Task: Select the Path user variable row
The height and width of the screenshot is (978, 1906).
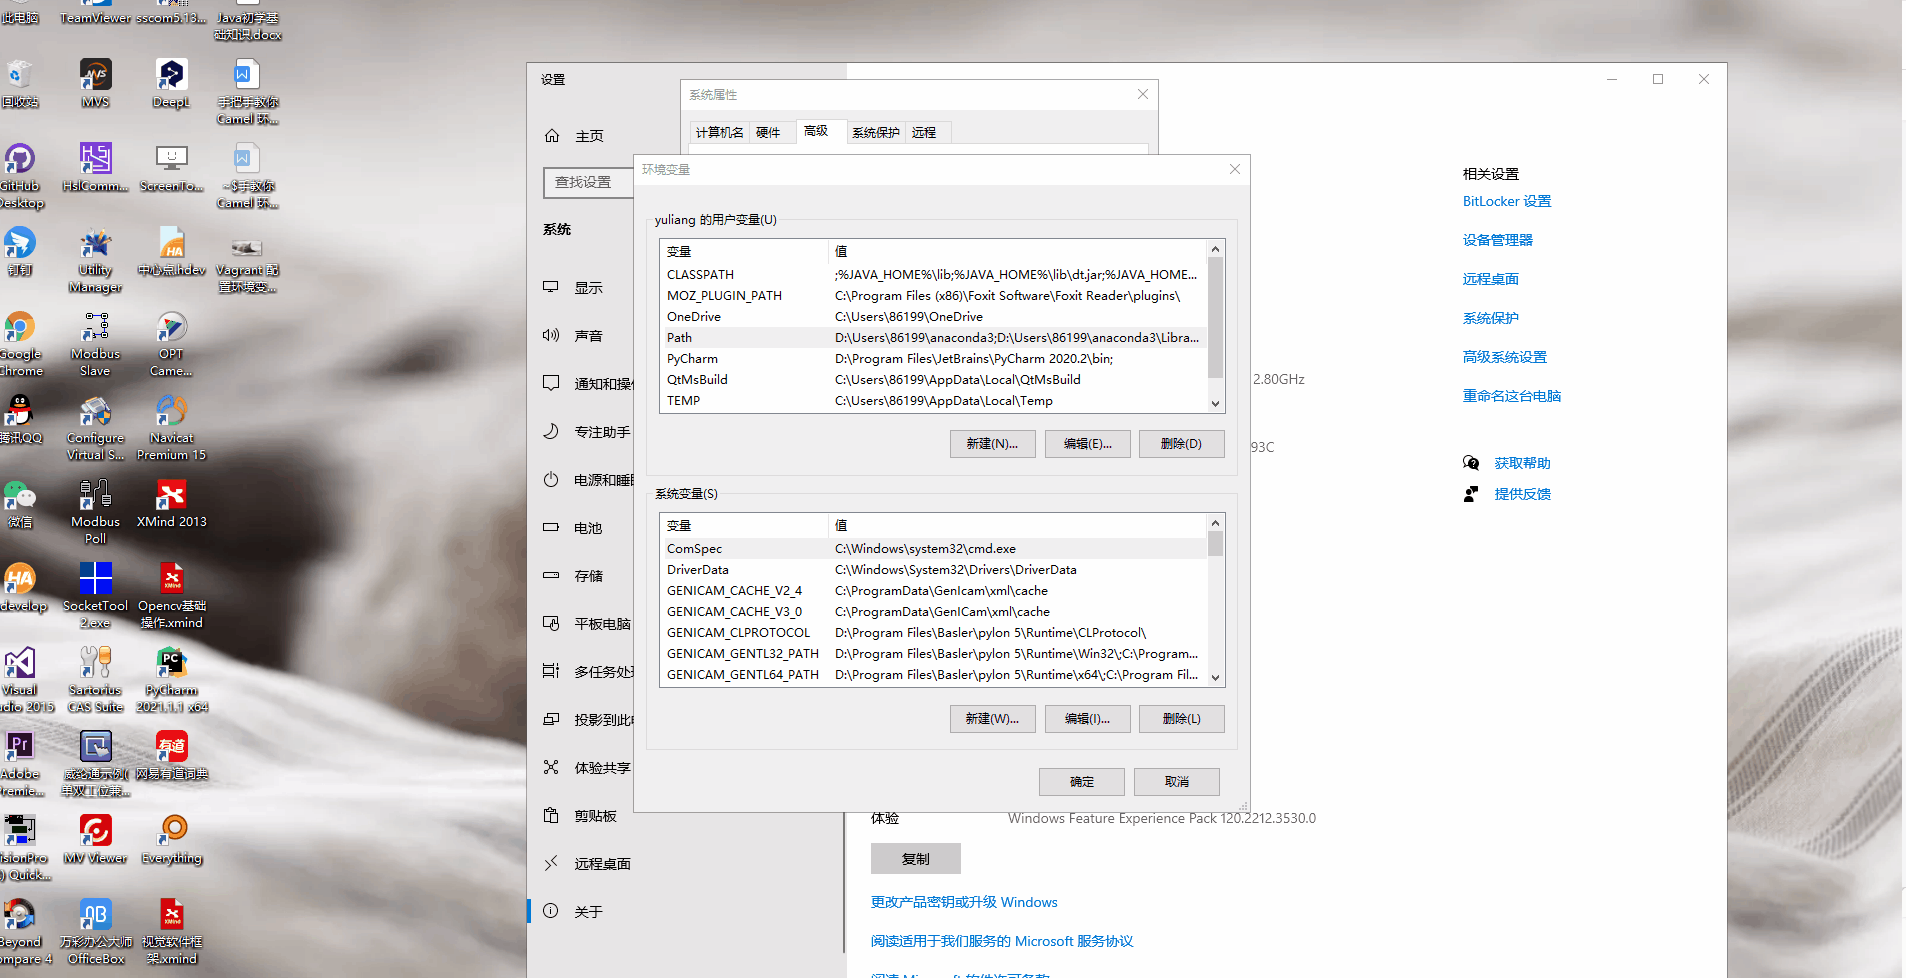Action: pos(933,338)
